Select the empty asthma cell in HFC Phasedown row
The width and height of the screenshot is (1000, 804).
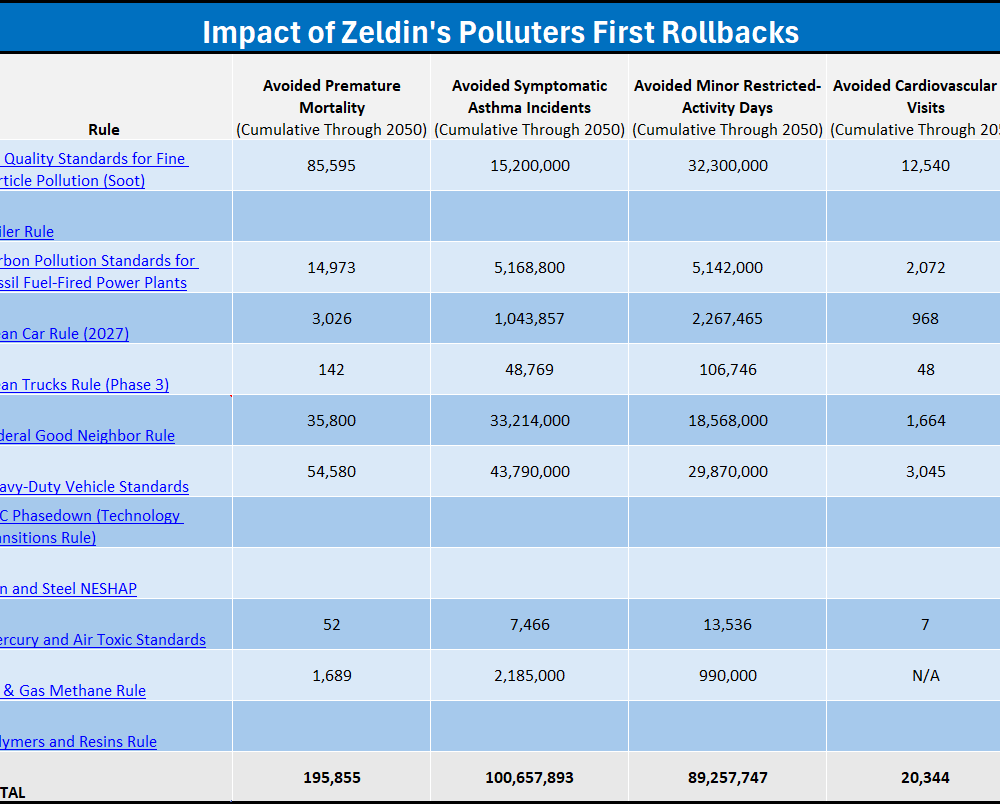[529, 522]
